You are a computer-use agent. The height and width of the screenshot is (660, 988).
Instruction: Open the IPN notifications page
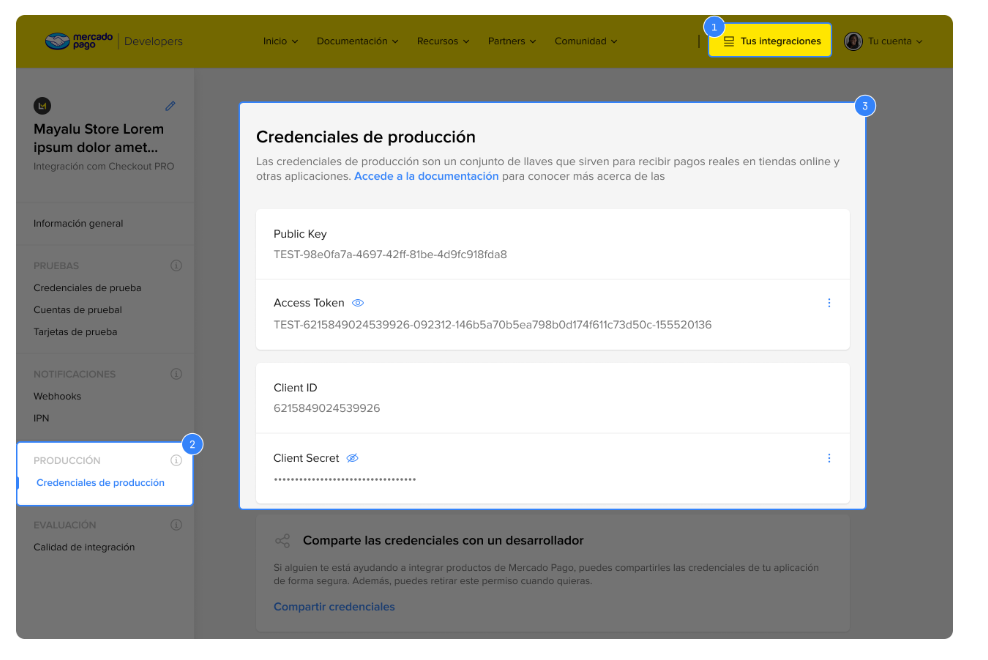(x=41, y=418)
